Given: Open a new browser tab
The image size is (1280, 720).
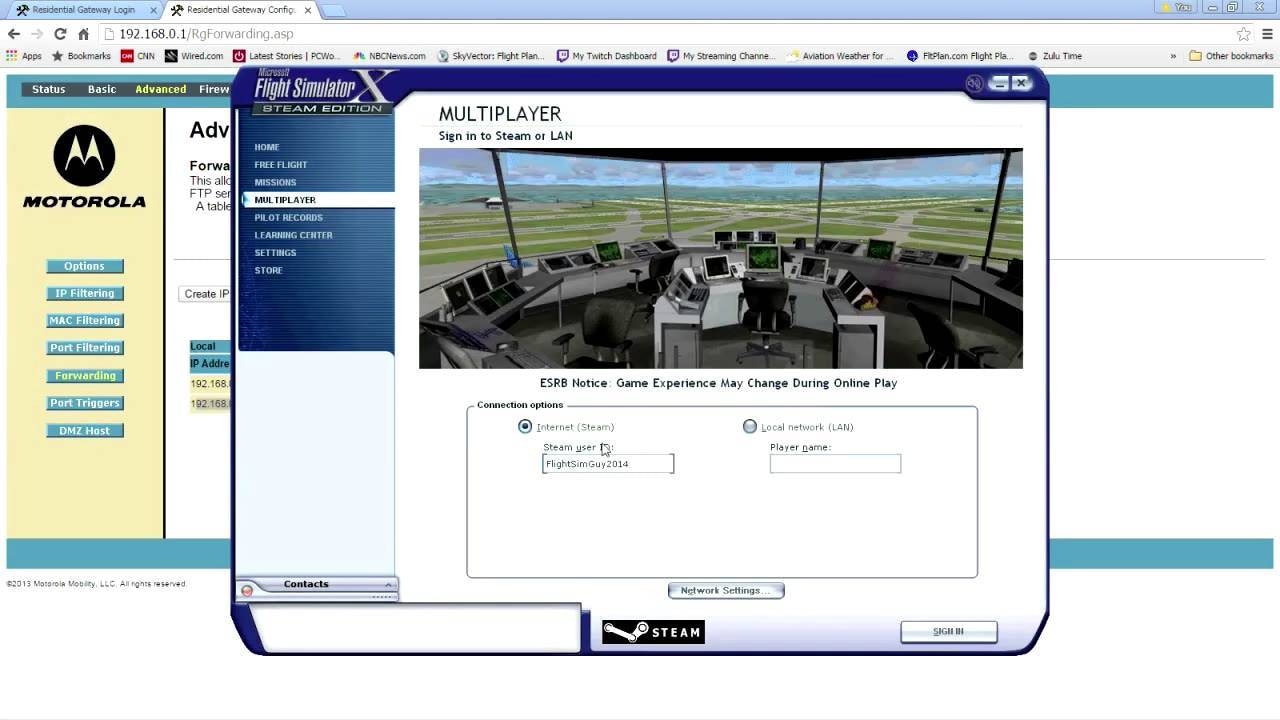Looking at the screenshot, I should 332,11.
